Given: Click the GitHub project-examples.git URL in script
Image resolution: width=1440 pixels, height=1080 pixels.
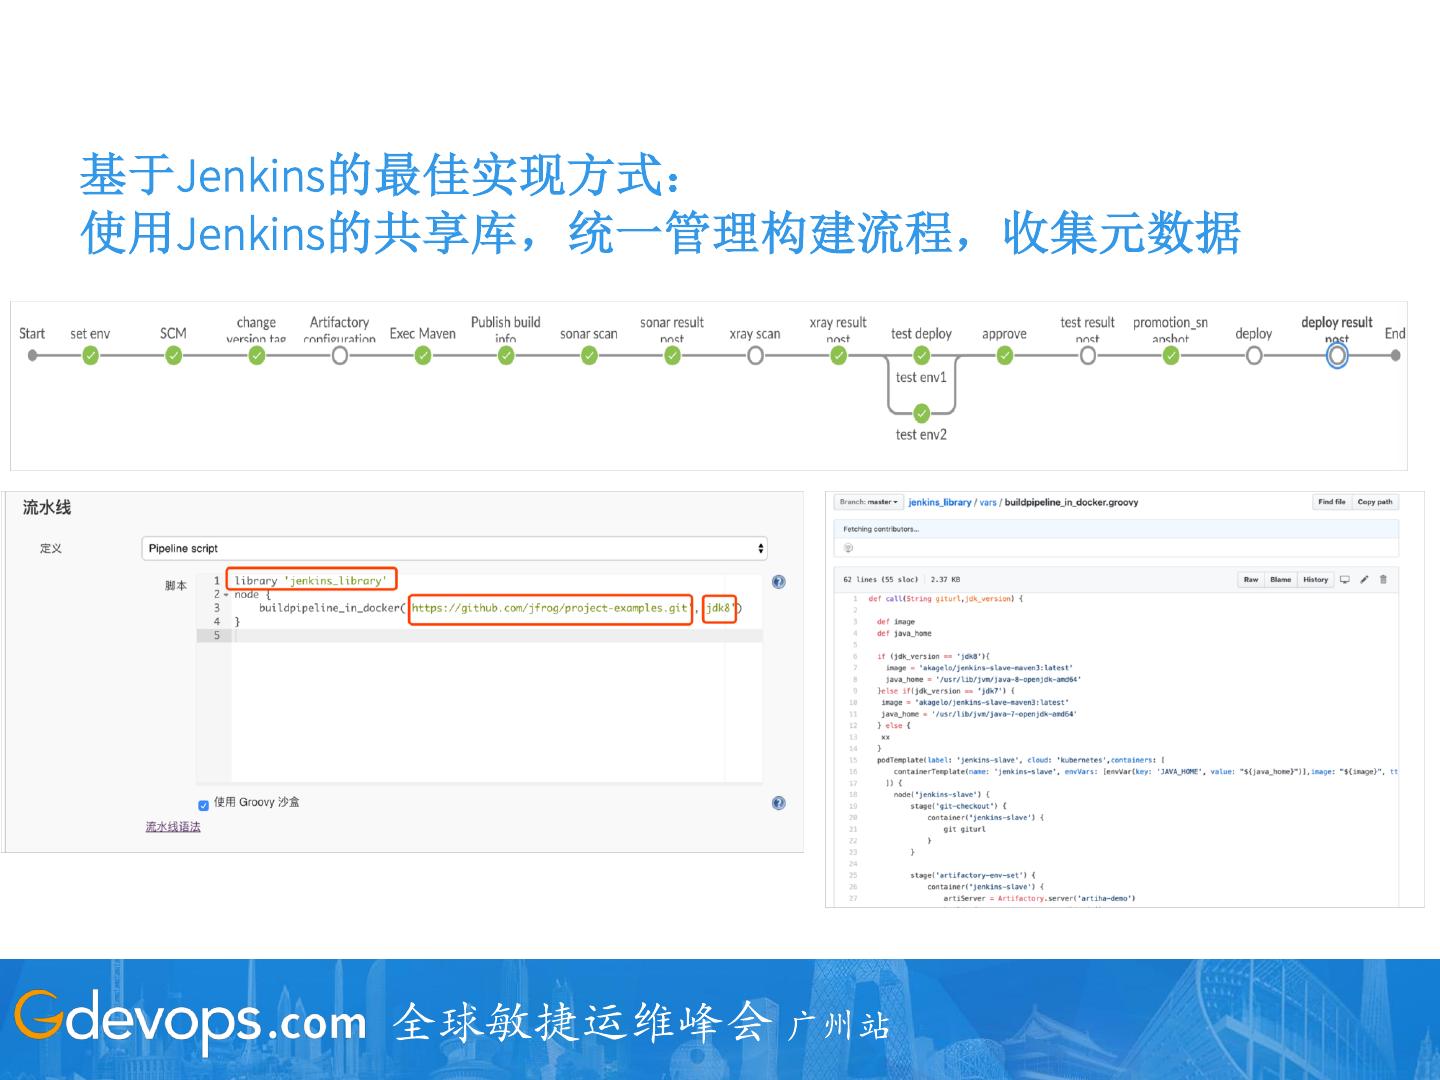Looking at the screenshot, I should pos(550,608).
